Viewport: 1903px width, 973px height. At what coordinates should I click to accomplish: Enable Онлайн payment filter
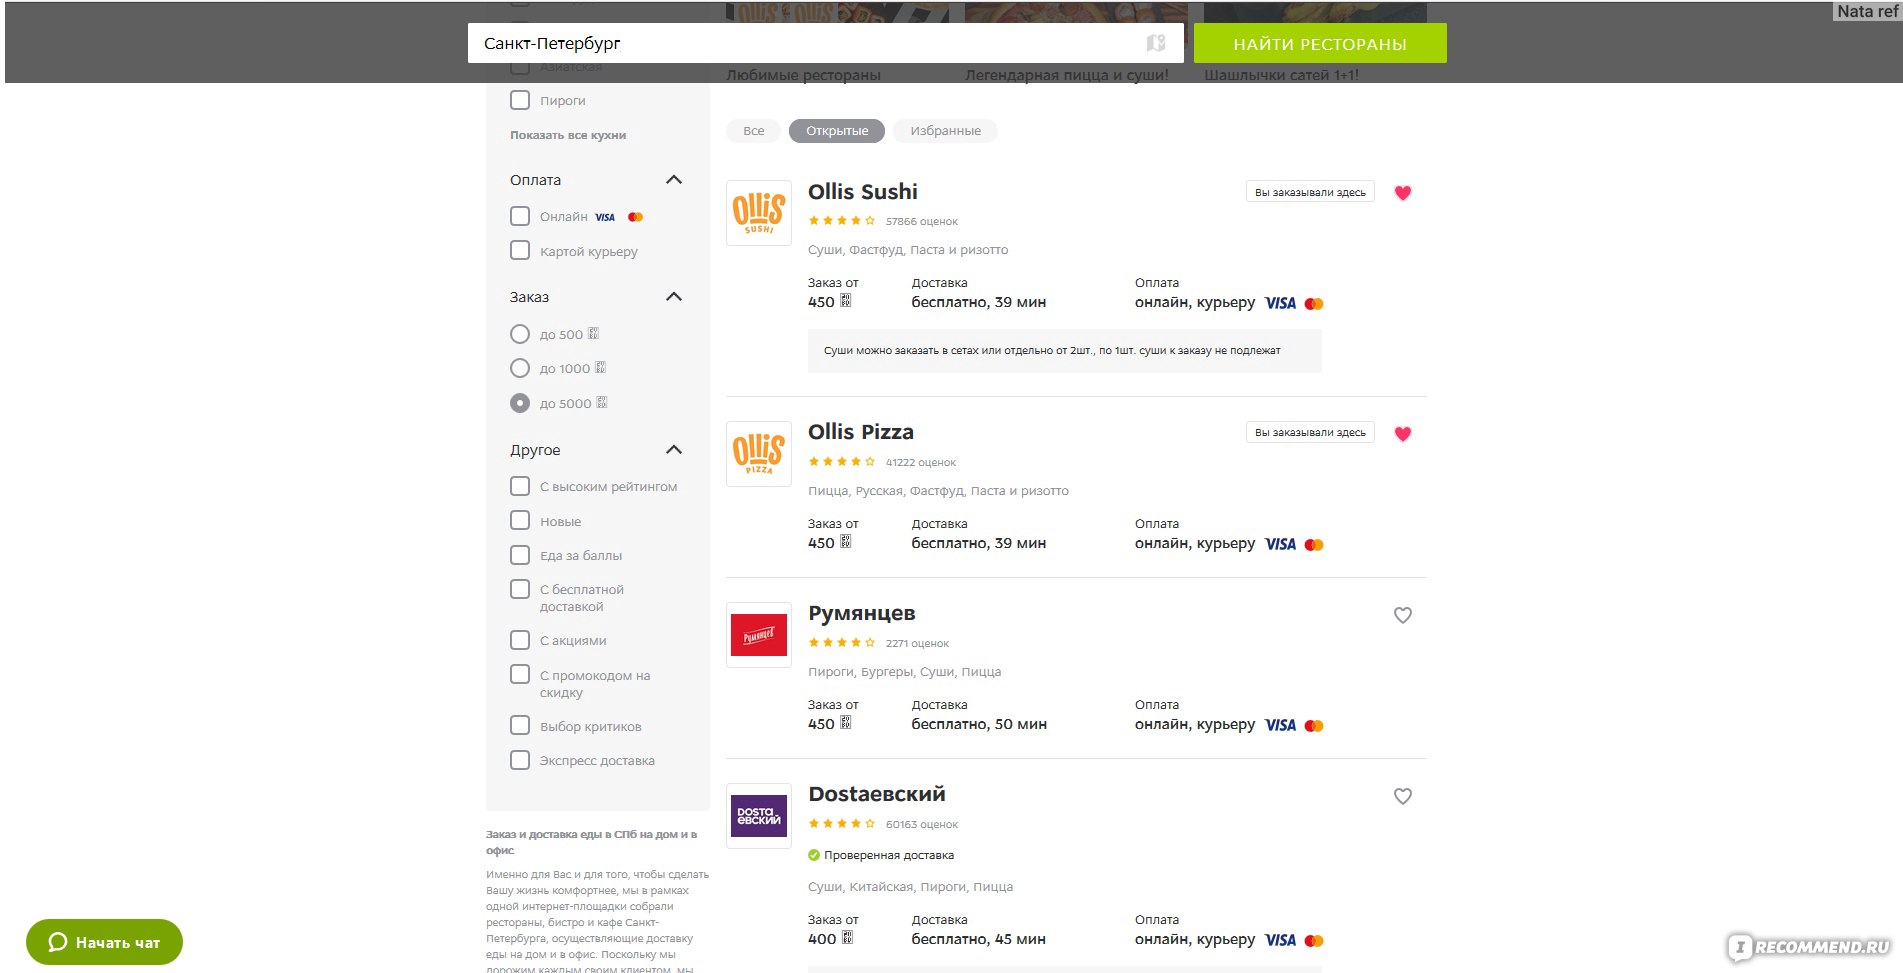[520, 216]
